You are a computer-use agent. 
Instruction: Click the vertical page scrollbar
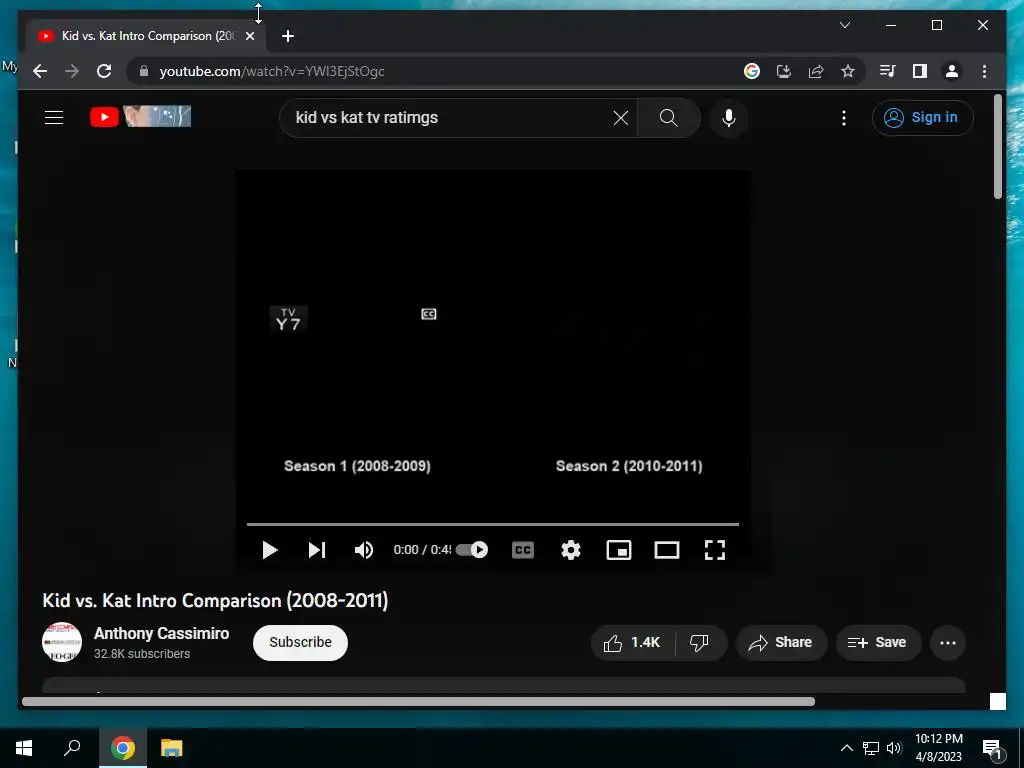[998, 146]
